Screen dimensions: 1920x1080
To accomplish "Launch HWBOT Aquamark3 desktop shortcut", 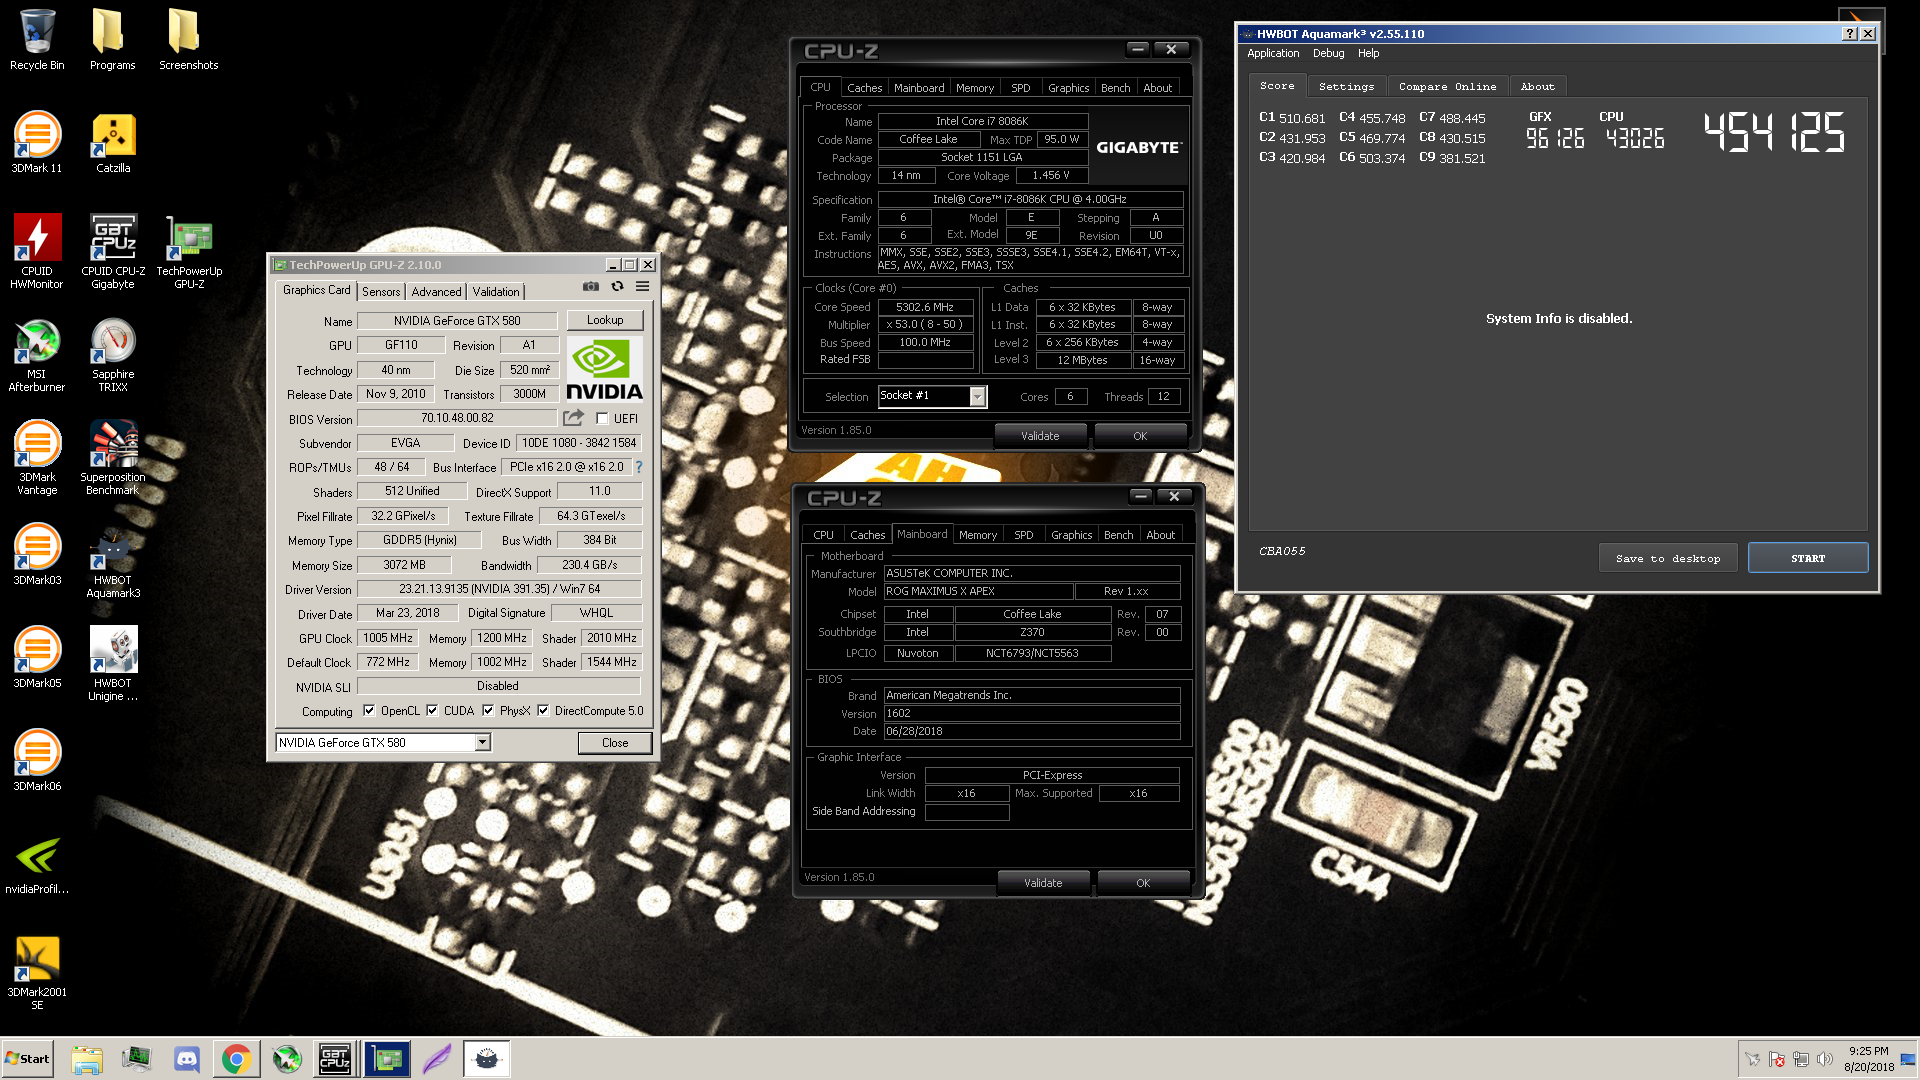I will (x=113, y=561).
